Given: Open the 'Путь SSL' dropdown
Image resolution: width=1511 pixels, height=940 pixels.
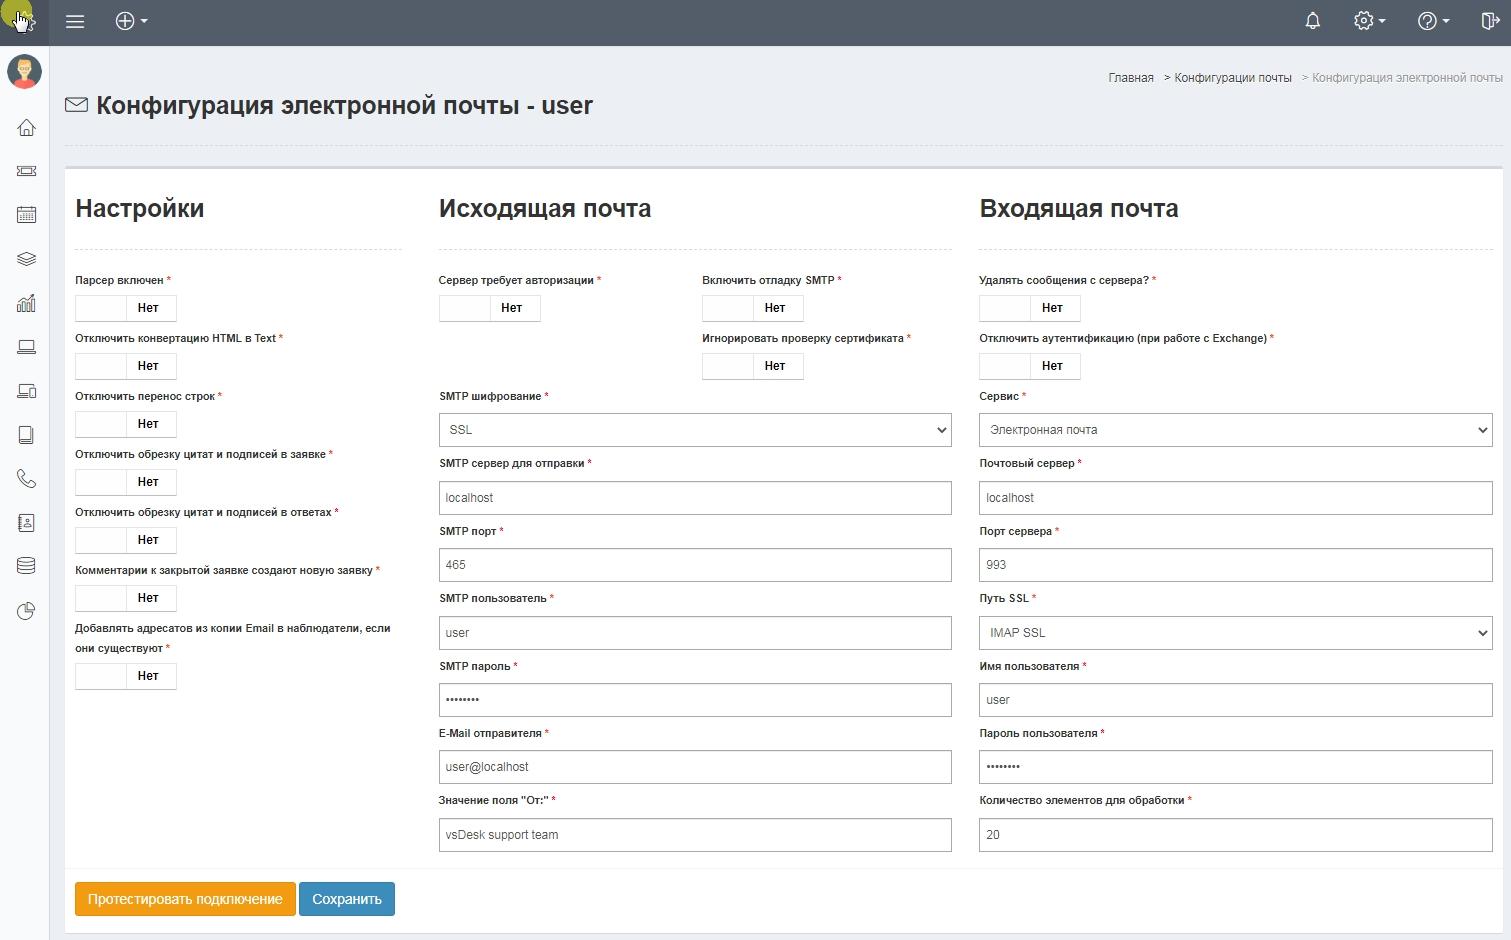Looking at the screenshot, I should [1235, 633].
